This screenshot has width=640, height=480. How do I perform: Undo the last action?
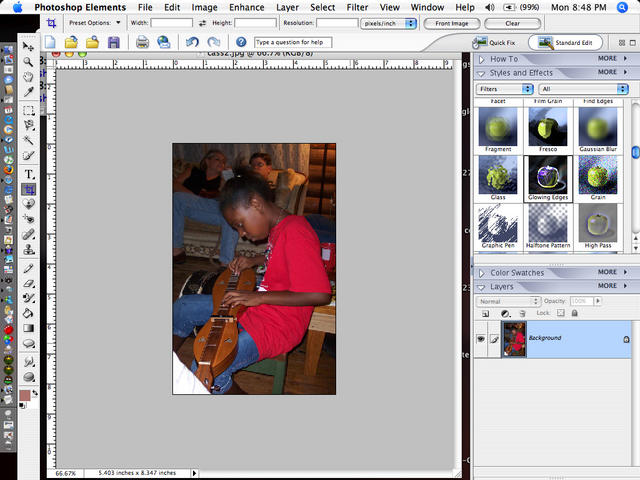coord(192,42)
